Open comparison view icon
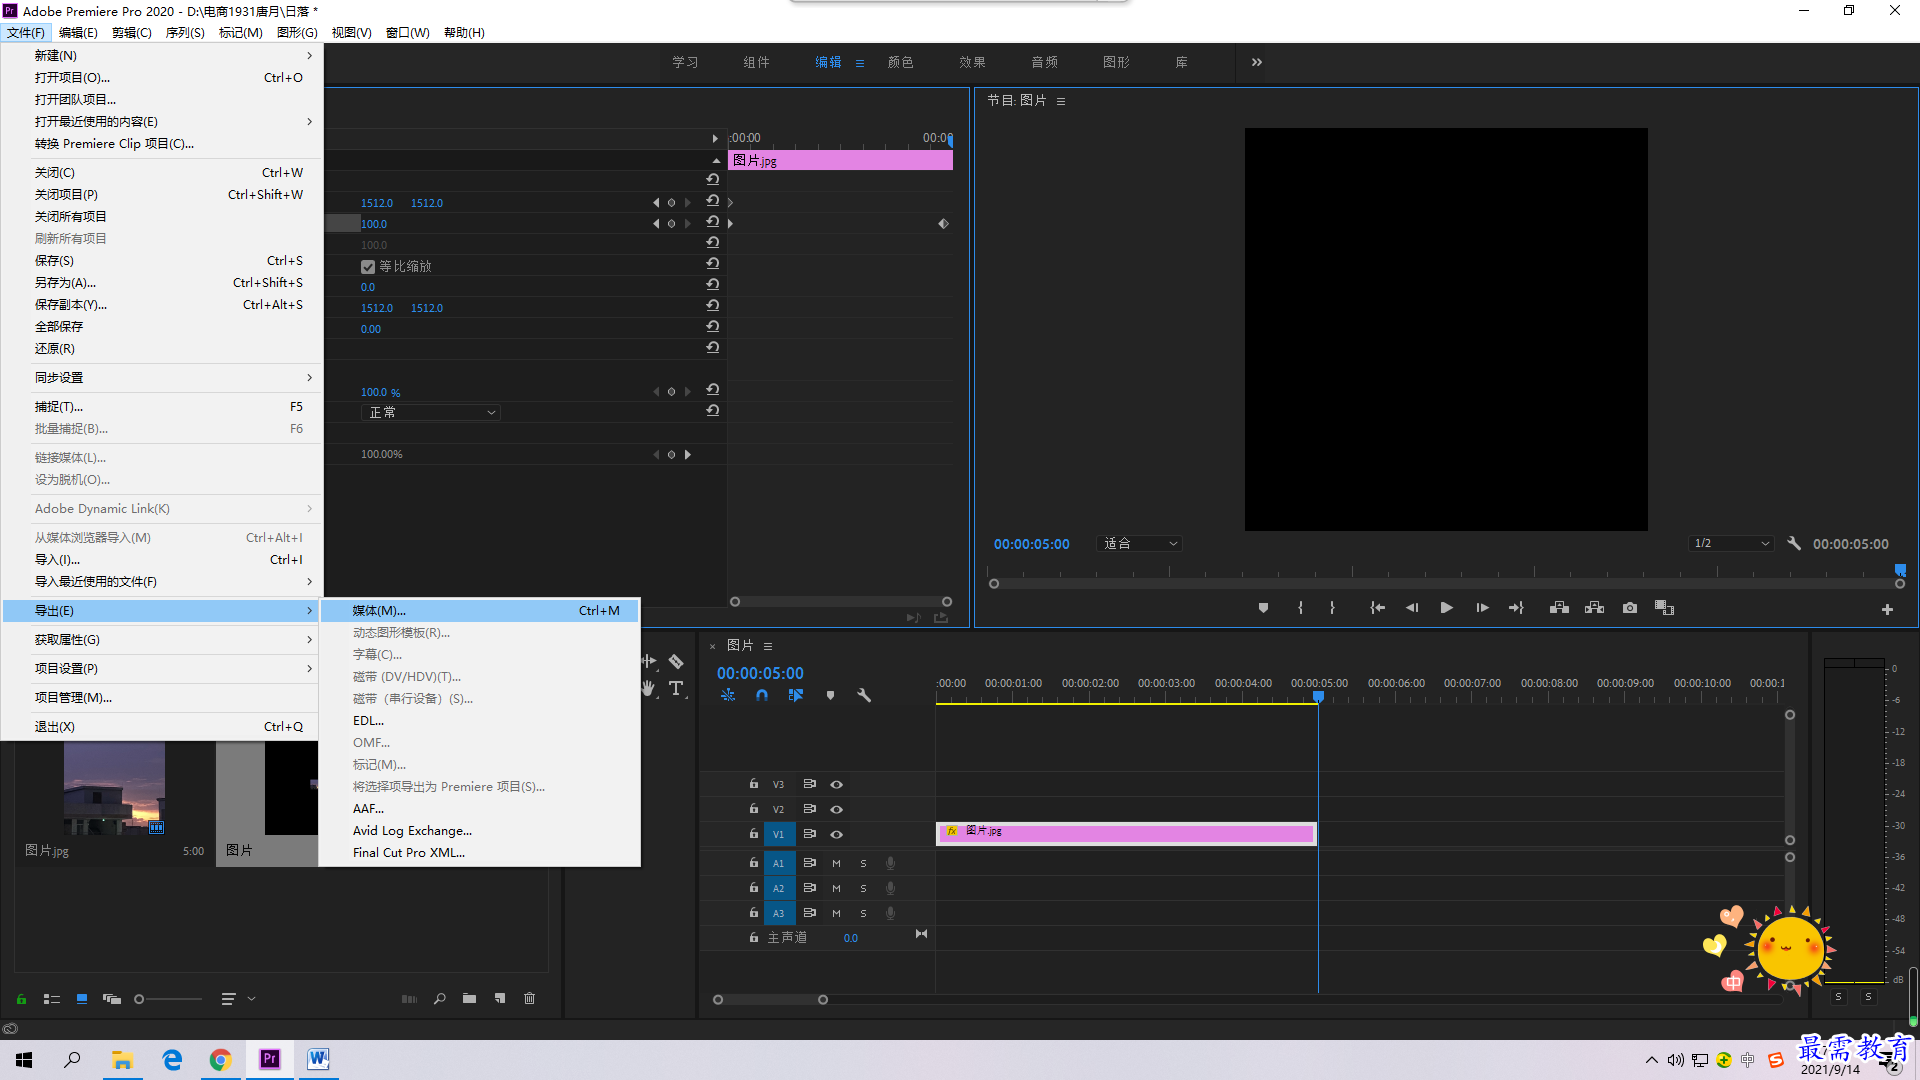The image size is (1920, 1080). (1664, 608)
